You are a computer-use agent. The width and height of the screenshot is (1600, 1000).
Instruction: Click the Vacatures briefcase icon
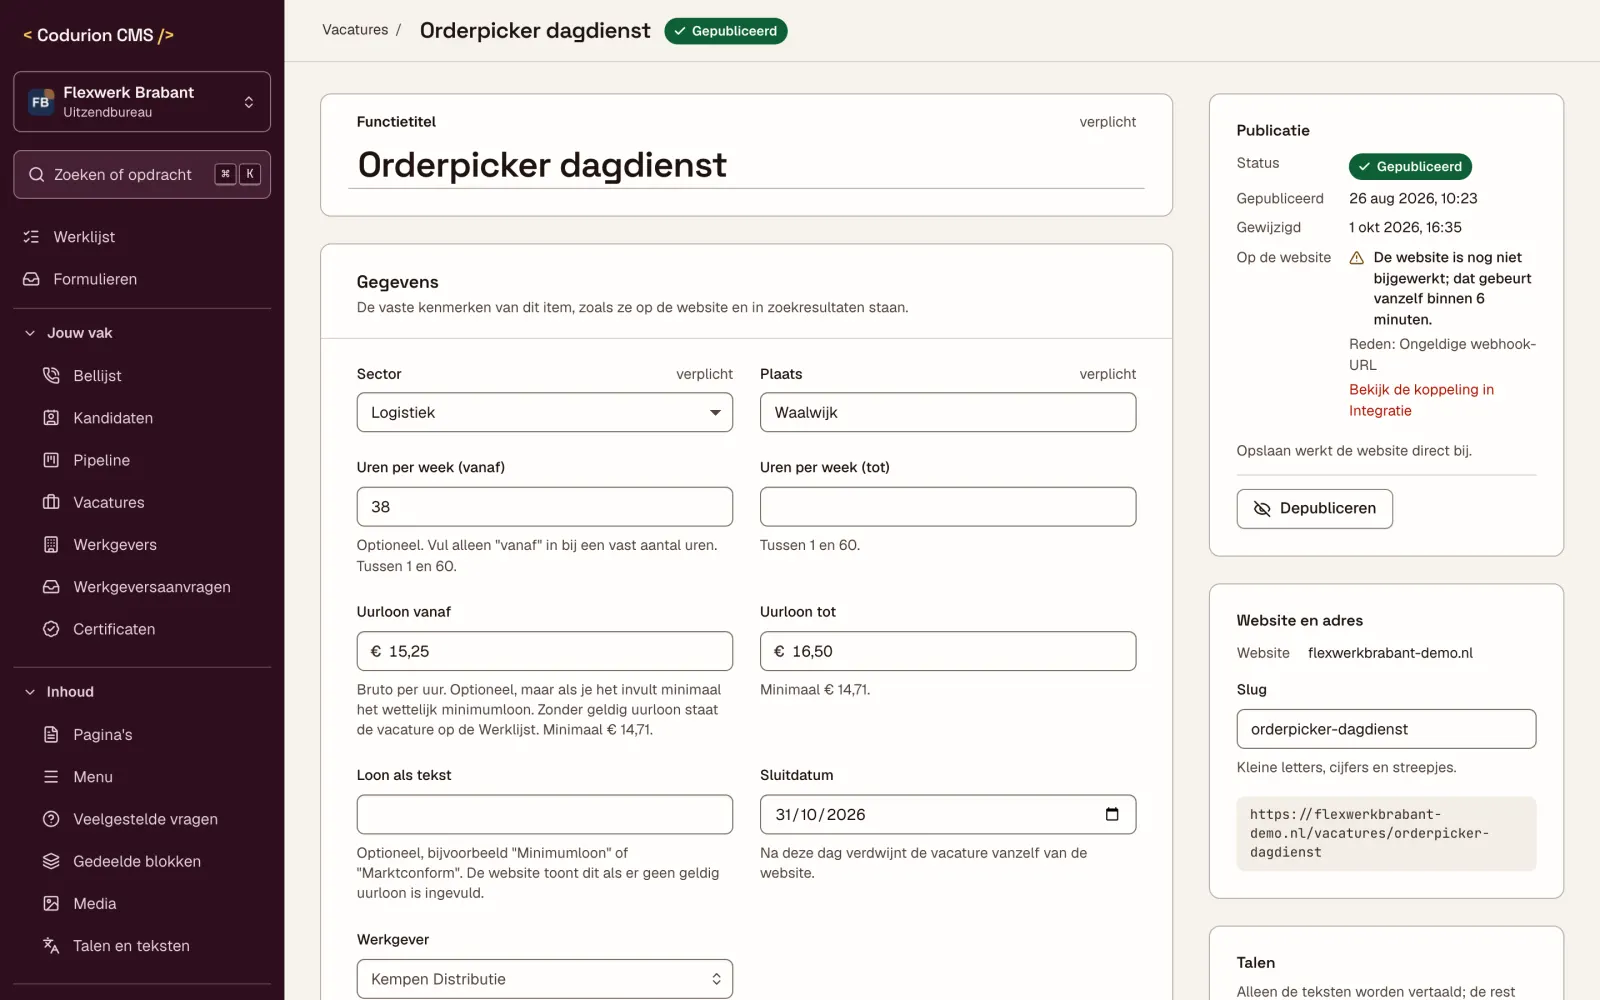click(51, 502)
